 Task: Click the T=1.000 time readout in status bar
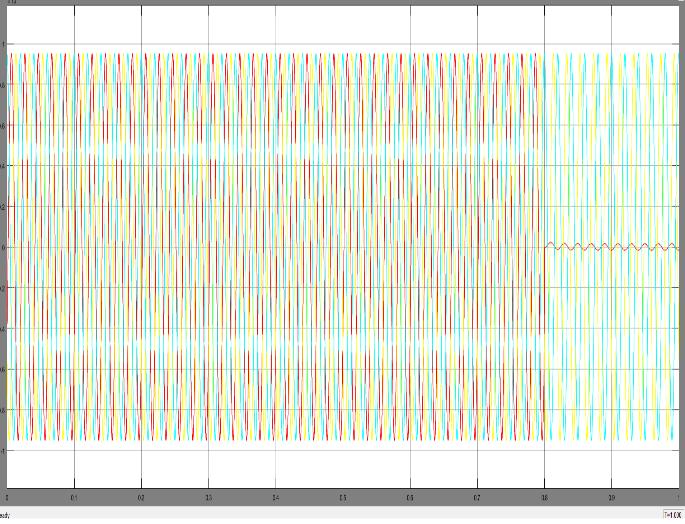673,514
